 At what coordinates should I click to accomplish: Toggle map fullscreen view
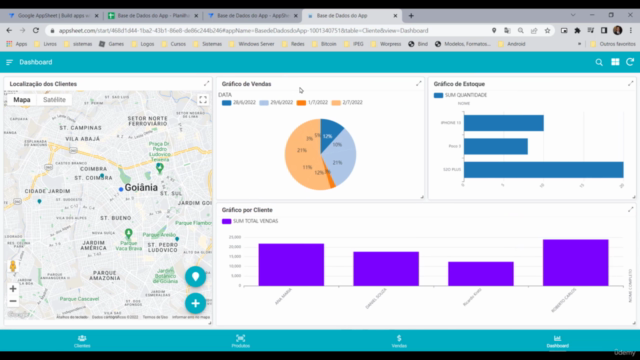(x=203, y=100)
